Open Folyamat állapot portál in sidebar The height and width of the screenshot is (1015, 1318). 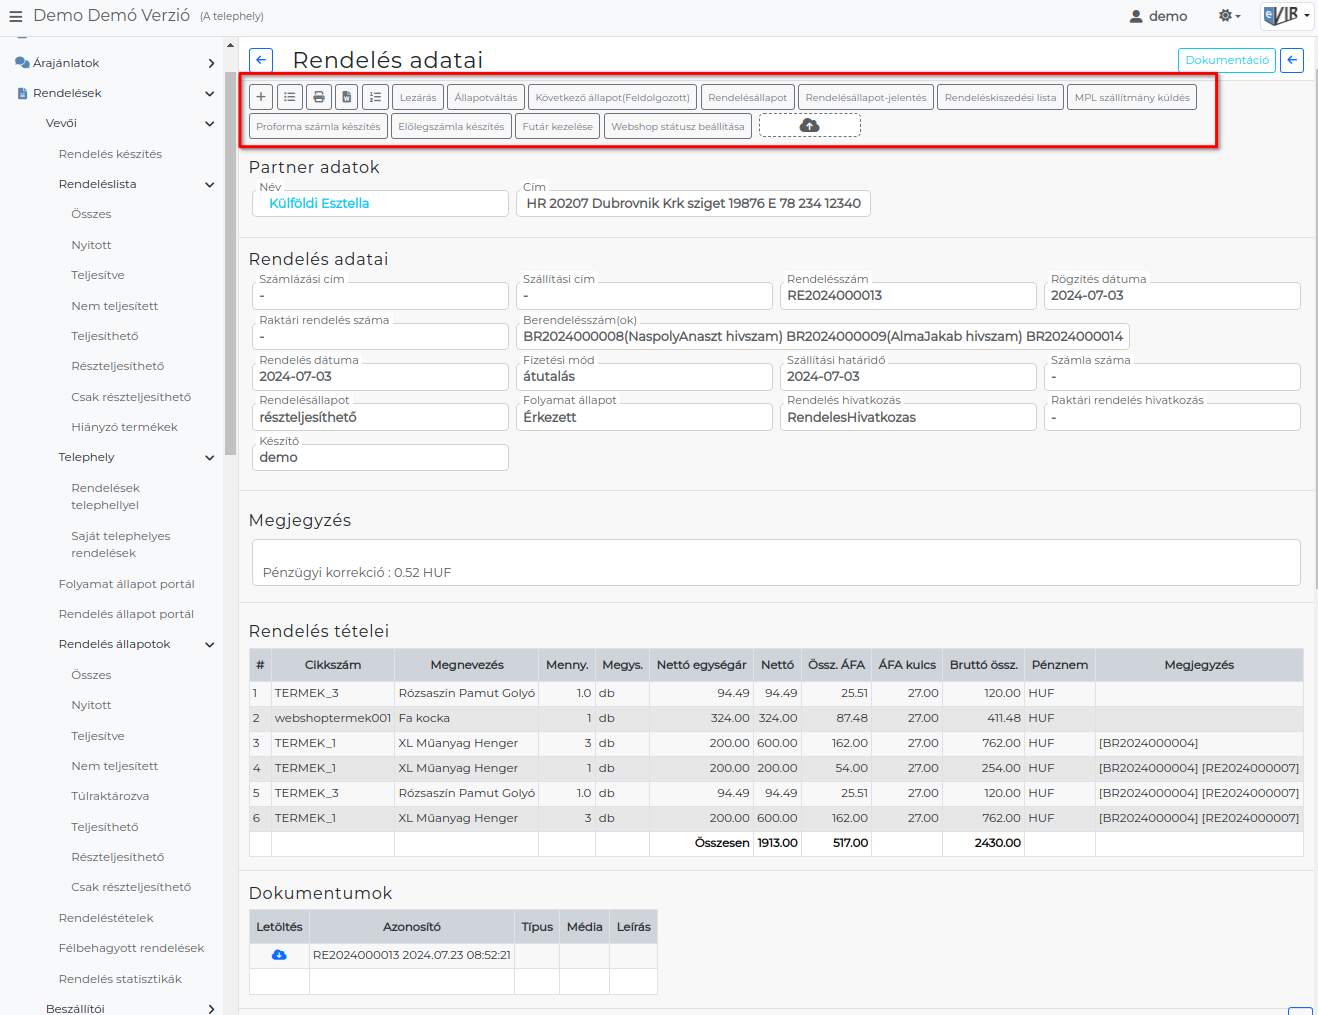click(126, 584)
